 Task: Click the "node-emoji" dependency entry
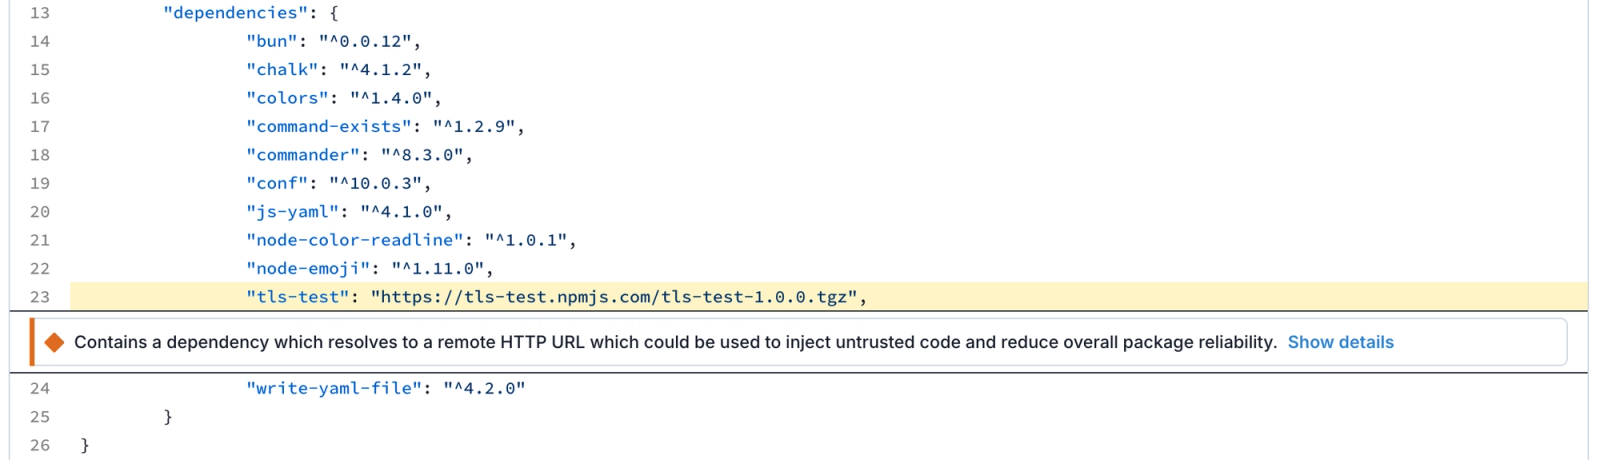click(370, 268)
